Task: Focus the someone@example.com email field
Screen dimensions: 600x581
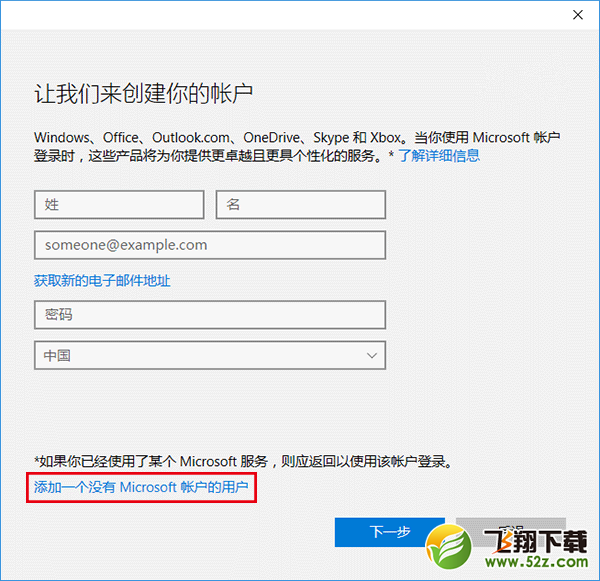Action: 210,245
